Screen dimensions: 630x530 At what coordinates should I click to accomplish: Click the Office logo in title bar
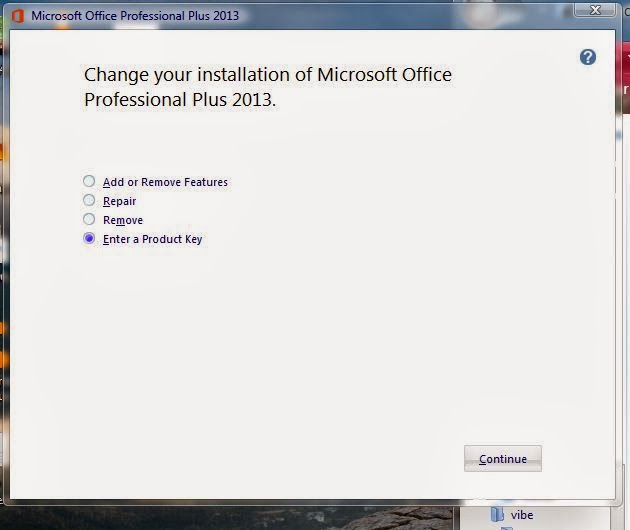18,16
